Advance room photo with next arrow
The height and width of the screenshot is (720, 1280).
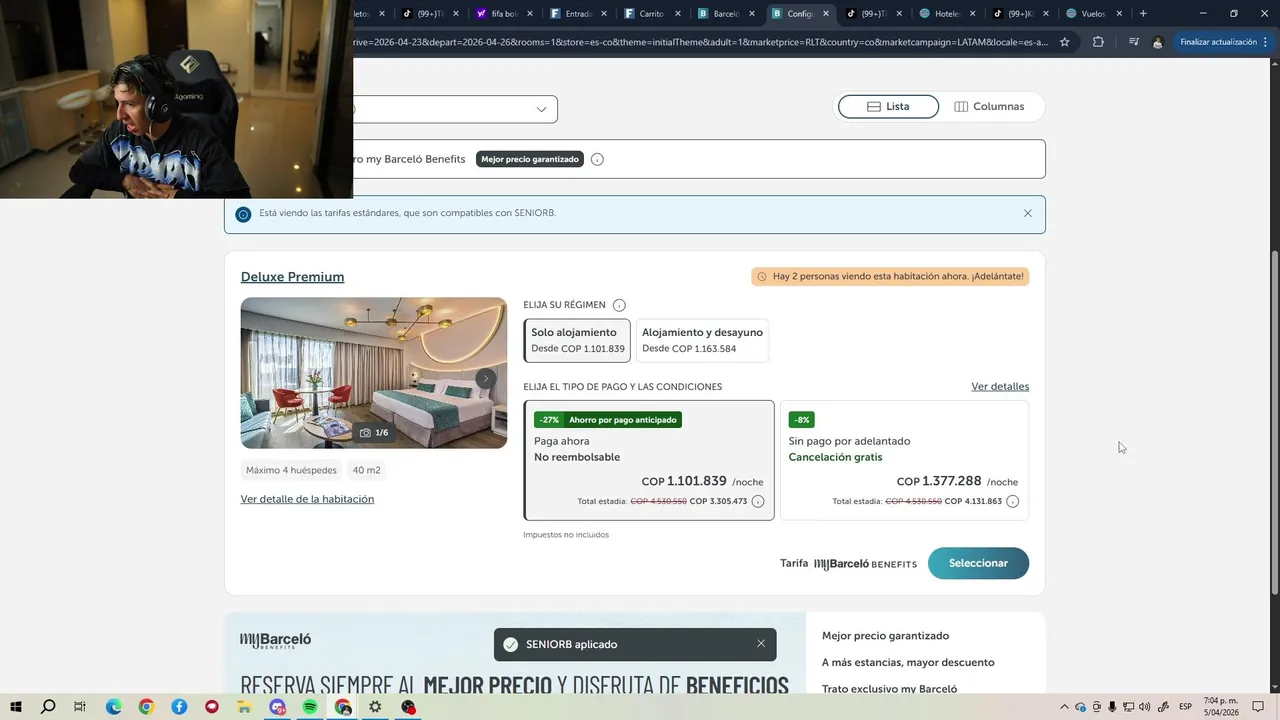(x=486, y=378)
